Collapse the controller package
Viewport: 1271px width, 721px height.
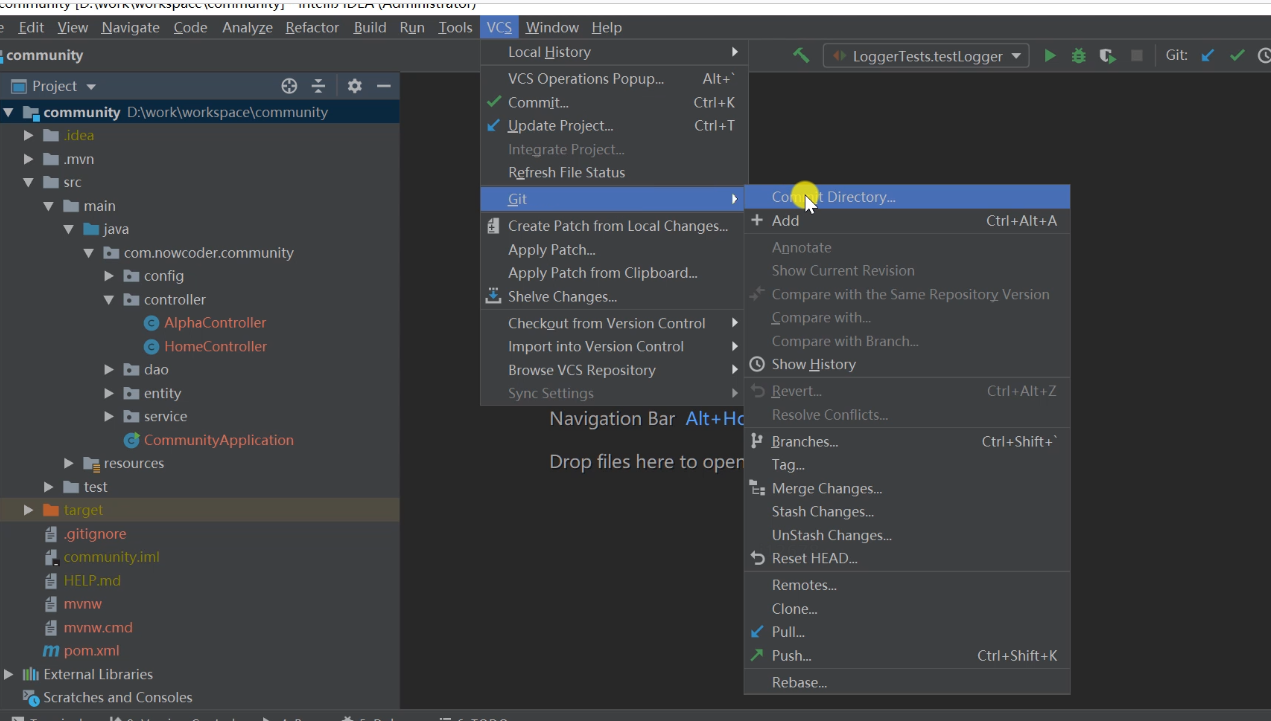click(109, 299)
